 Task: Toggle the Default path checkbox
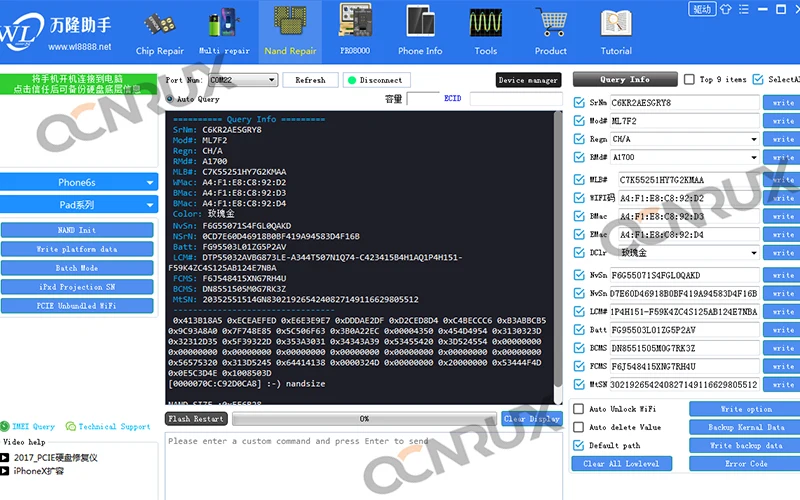579,445
